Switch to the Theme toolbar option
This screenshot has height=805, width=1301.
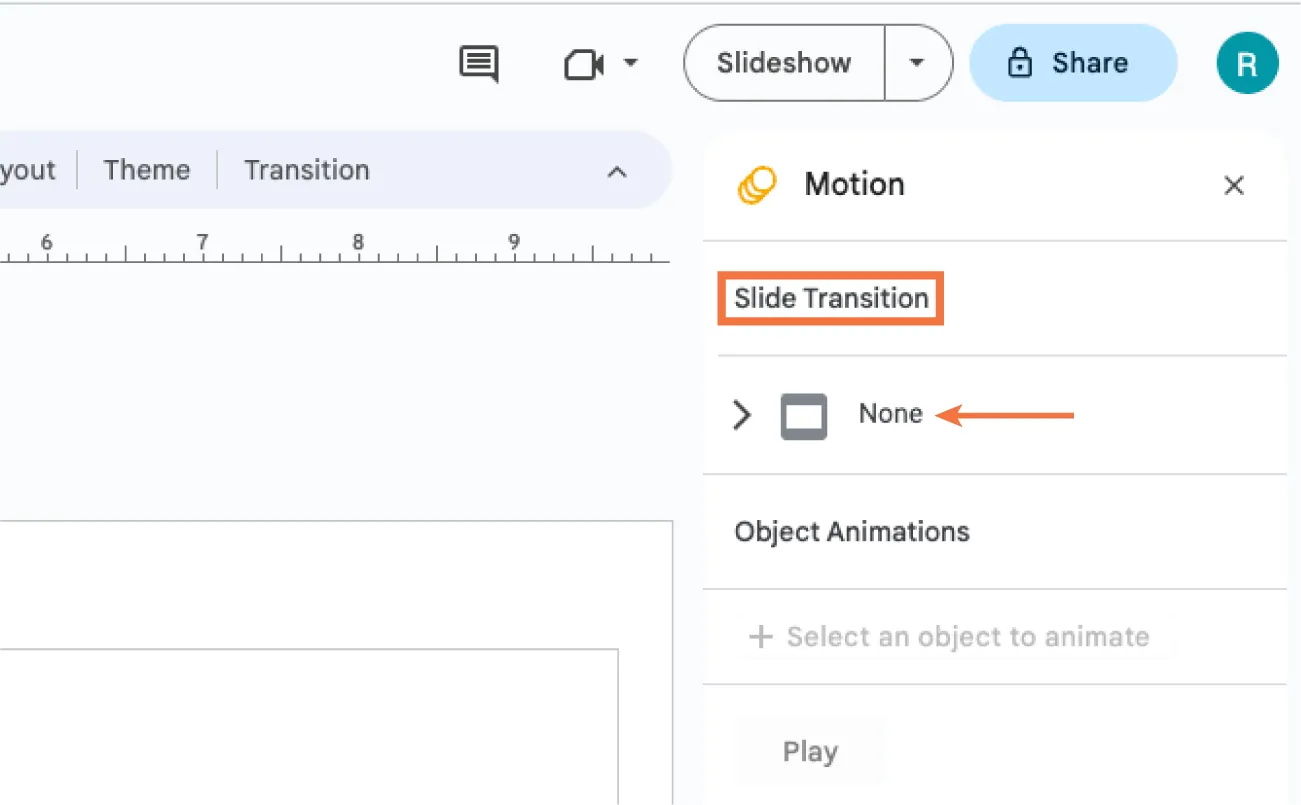click(x=146, y=169)
